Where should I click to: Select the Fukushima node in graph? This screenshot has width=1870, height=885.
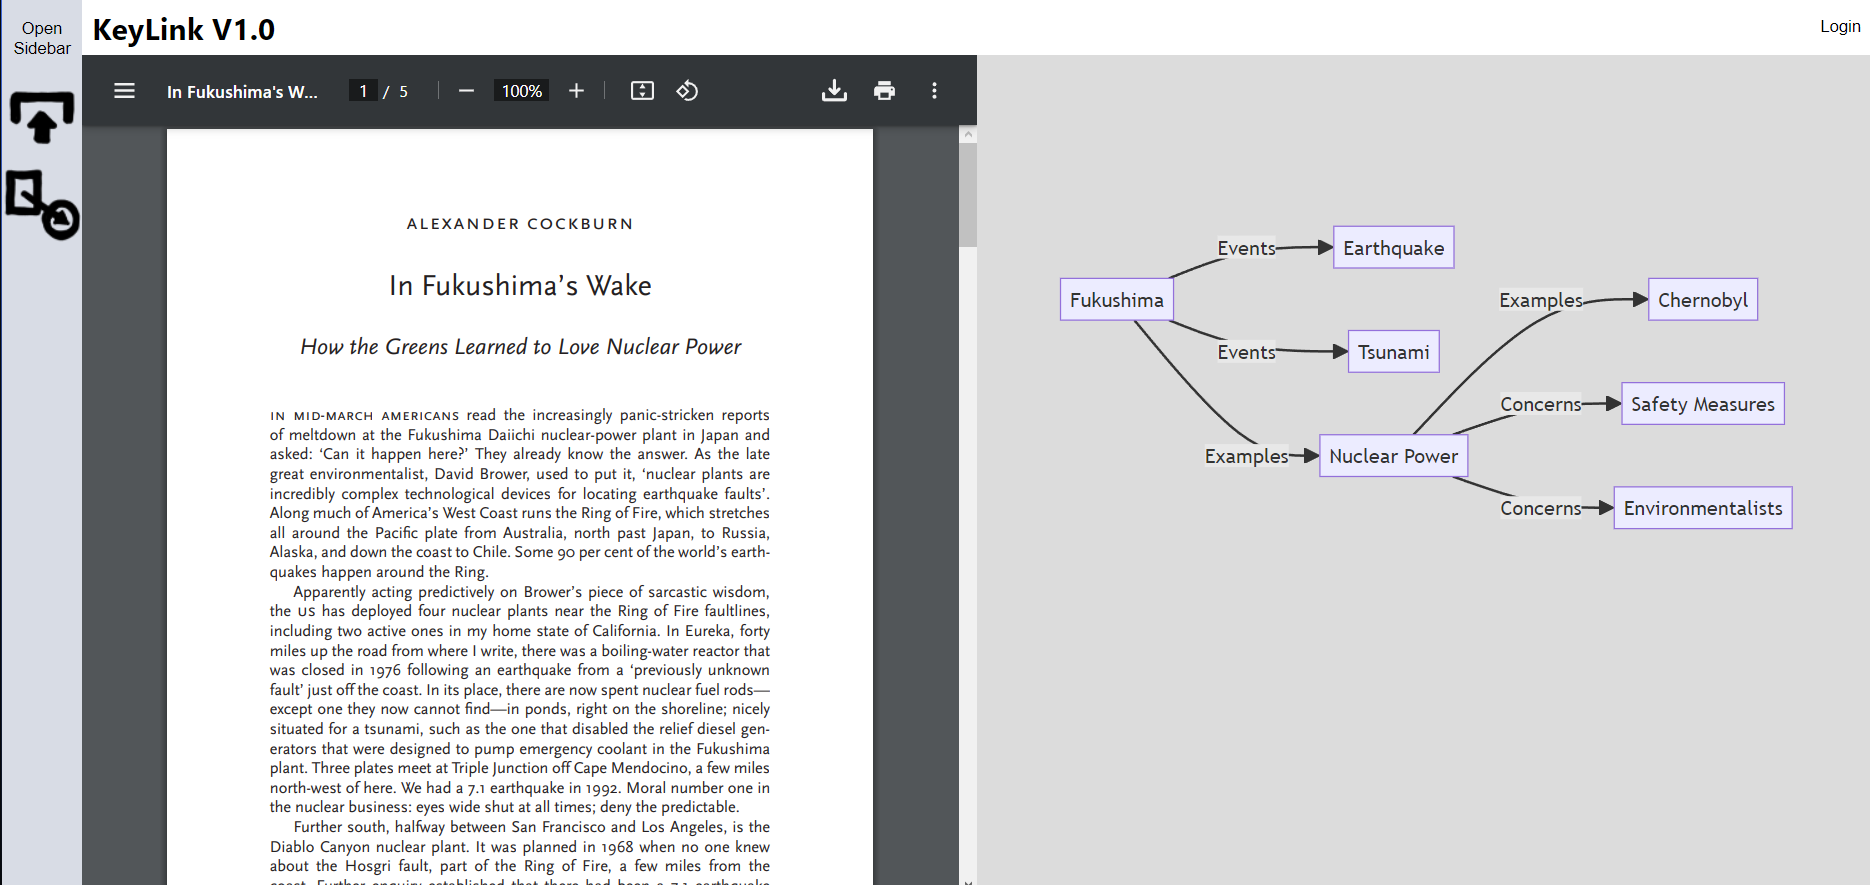click(x=1116, y=300)
